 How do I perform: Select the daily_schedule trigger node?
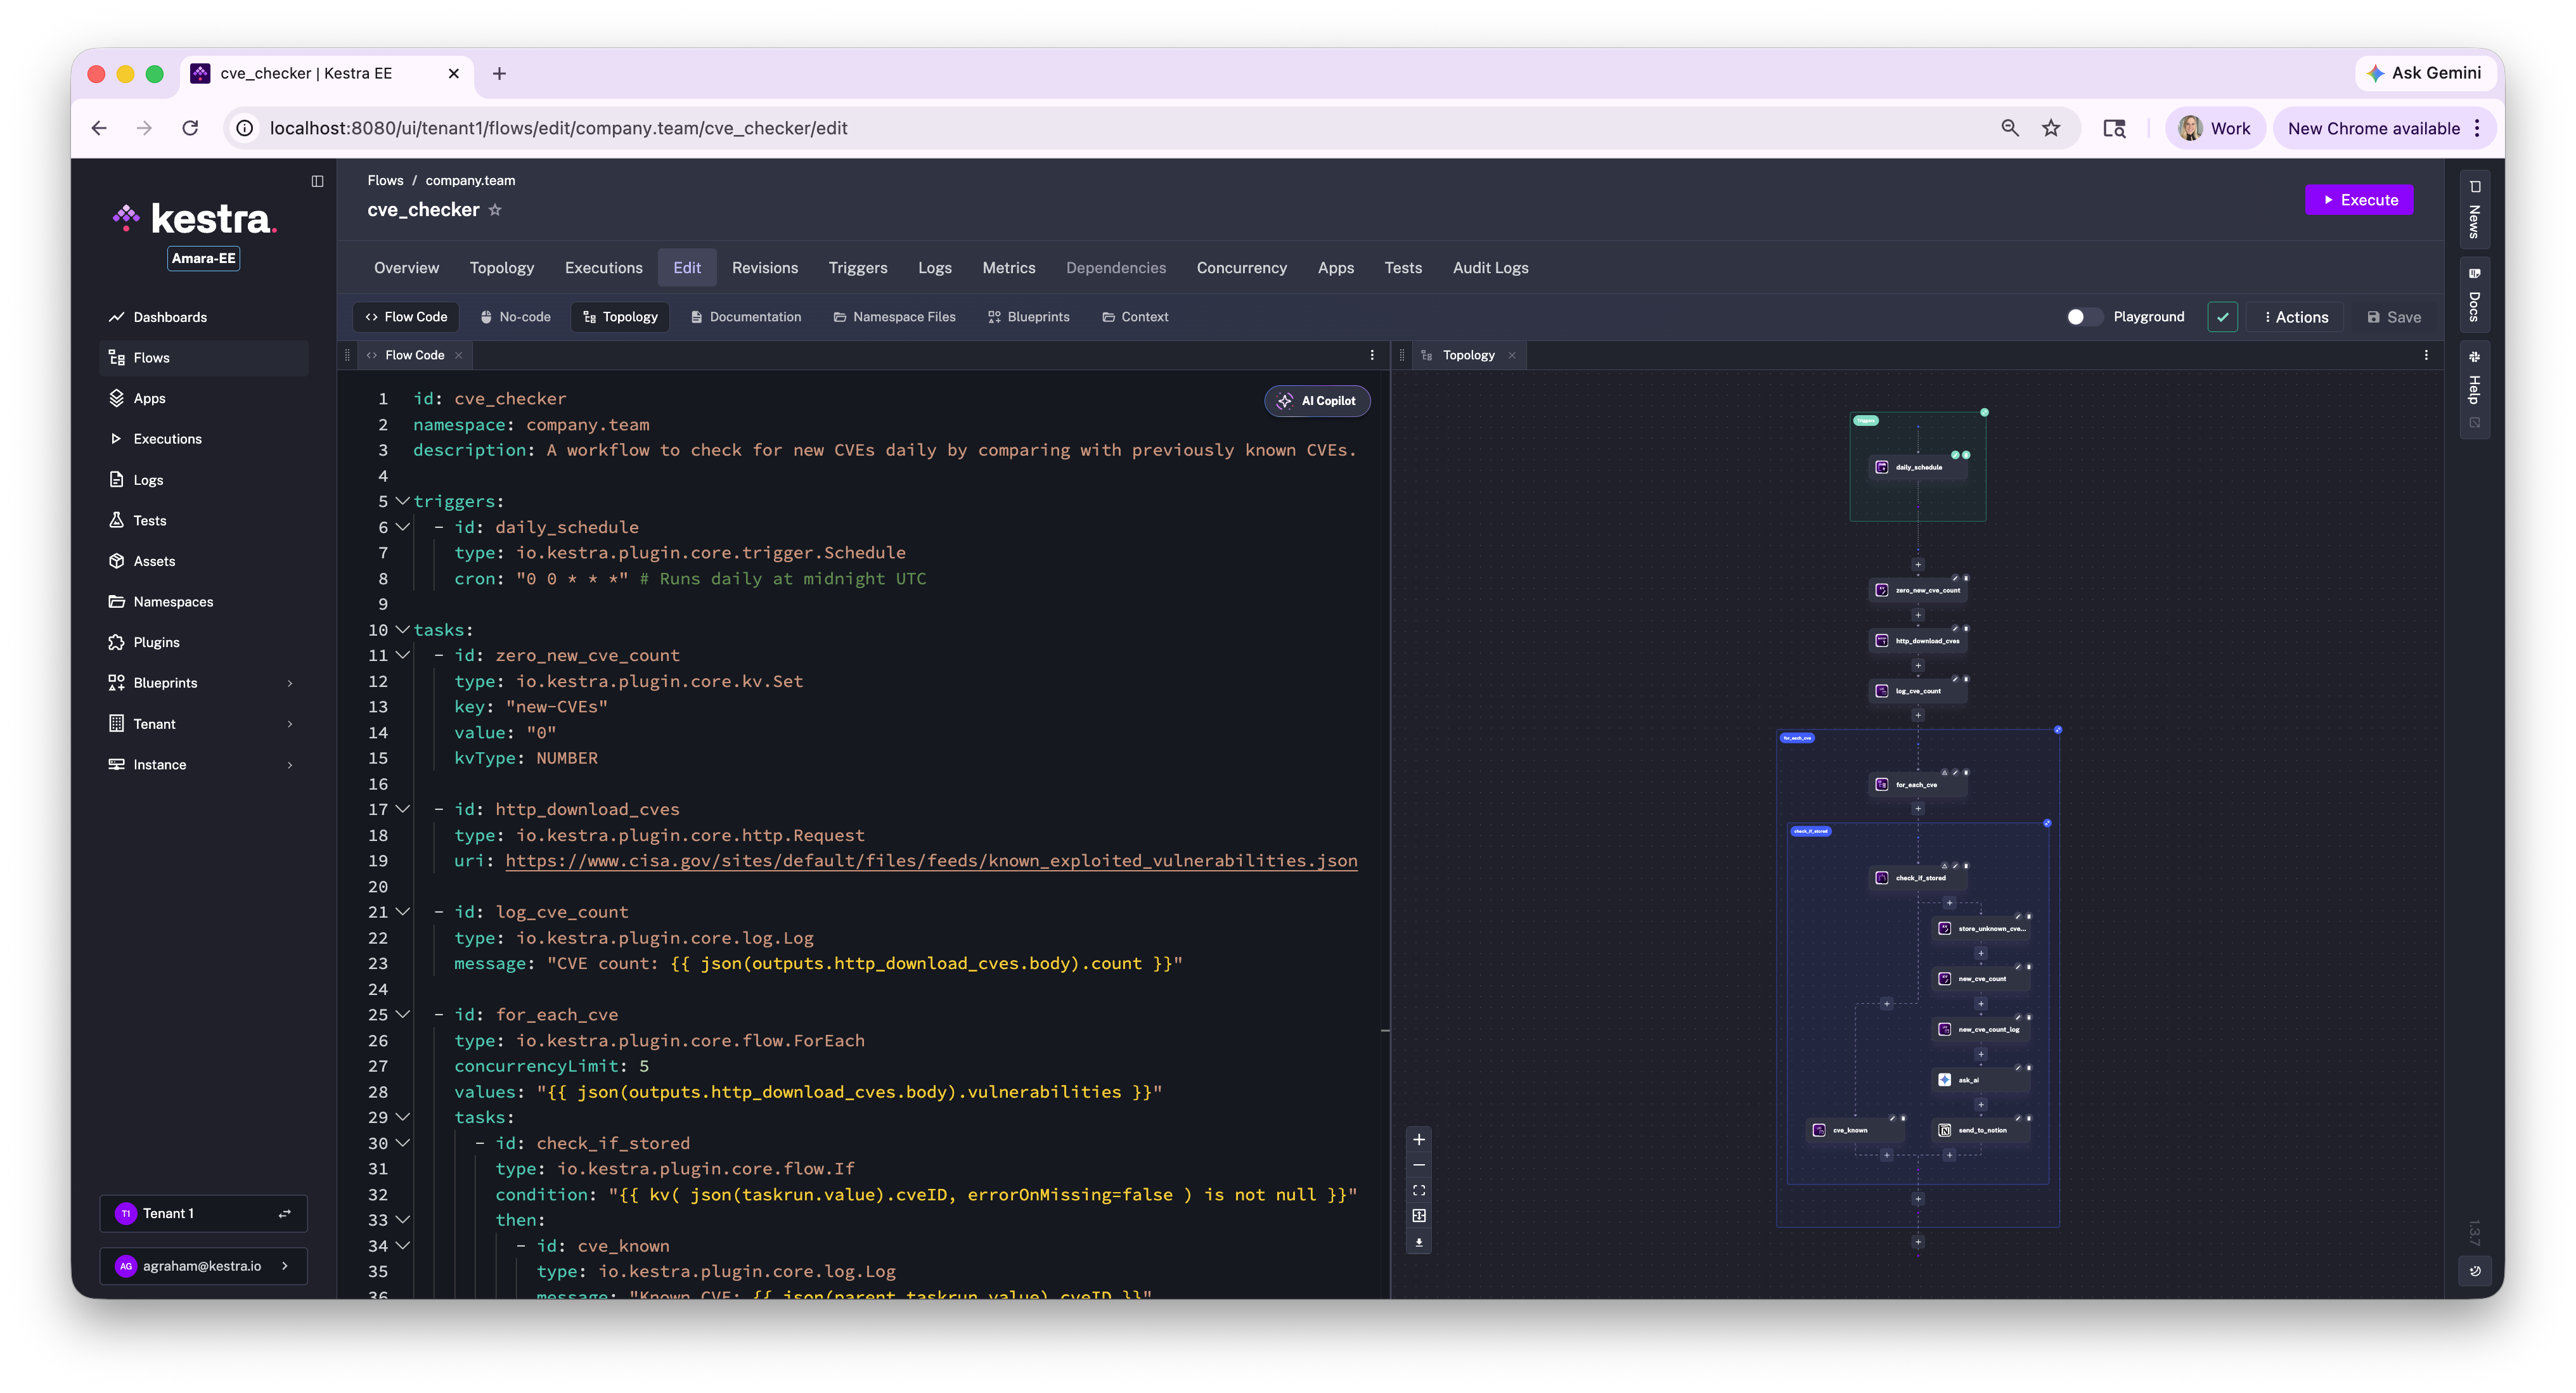point(1918,467)
